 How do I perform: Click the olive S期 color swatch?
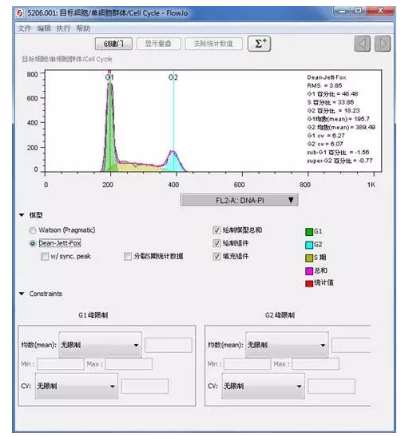click(x=309, y=258)
